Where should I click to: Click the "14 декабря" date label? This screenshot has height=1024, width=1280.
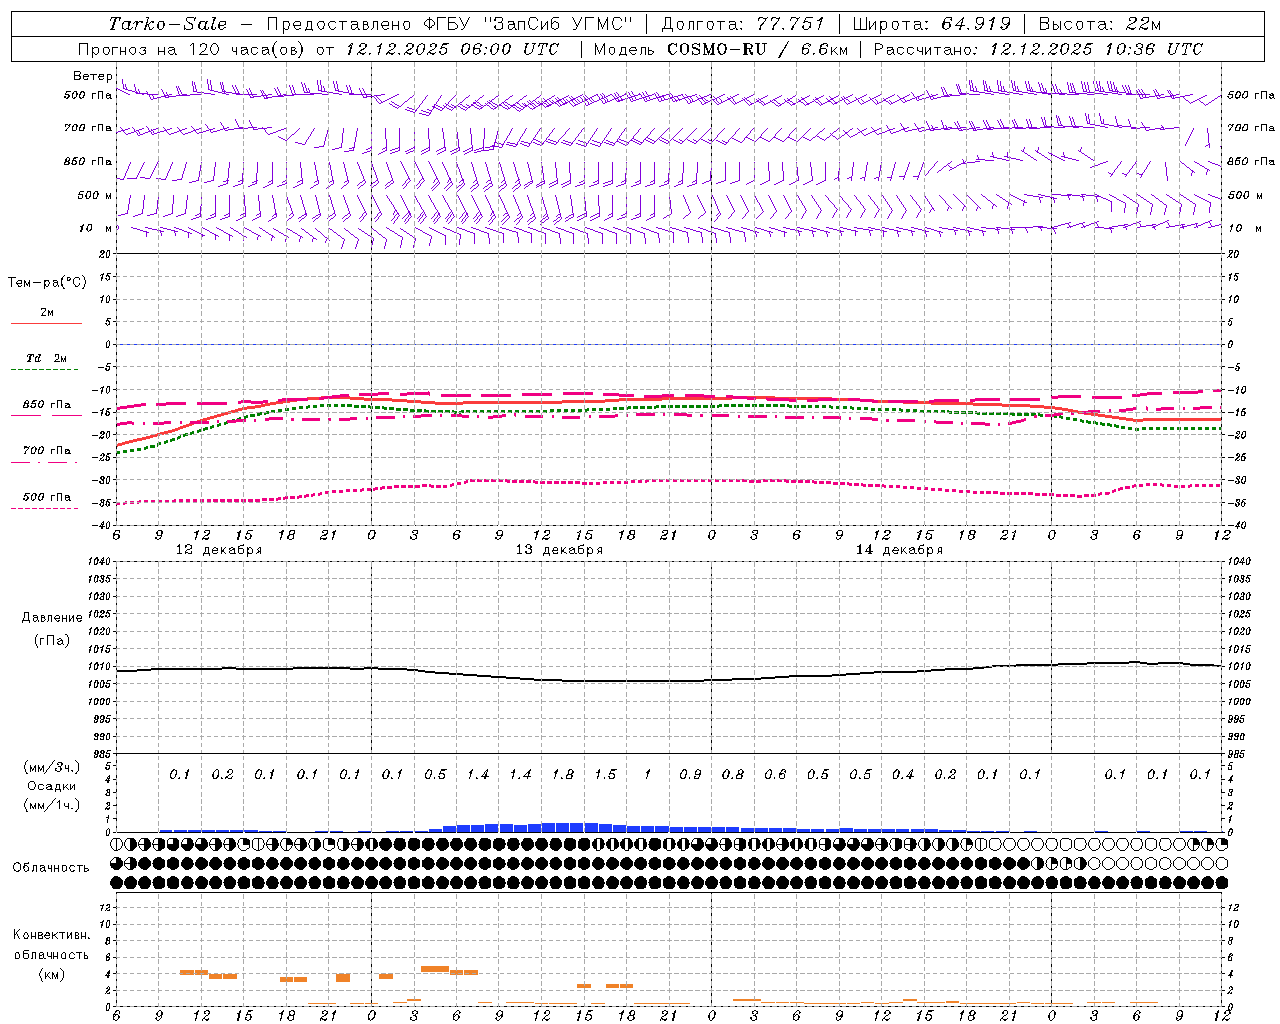[x=899, y=550]
